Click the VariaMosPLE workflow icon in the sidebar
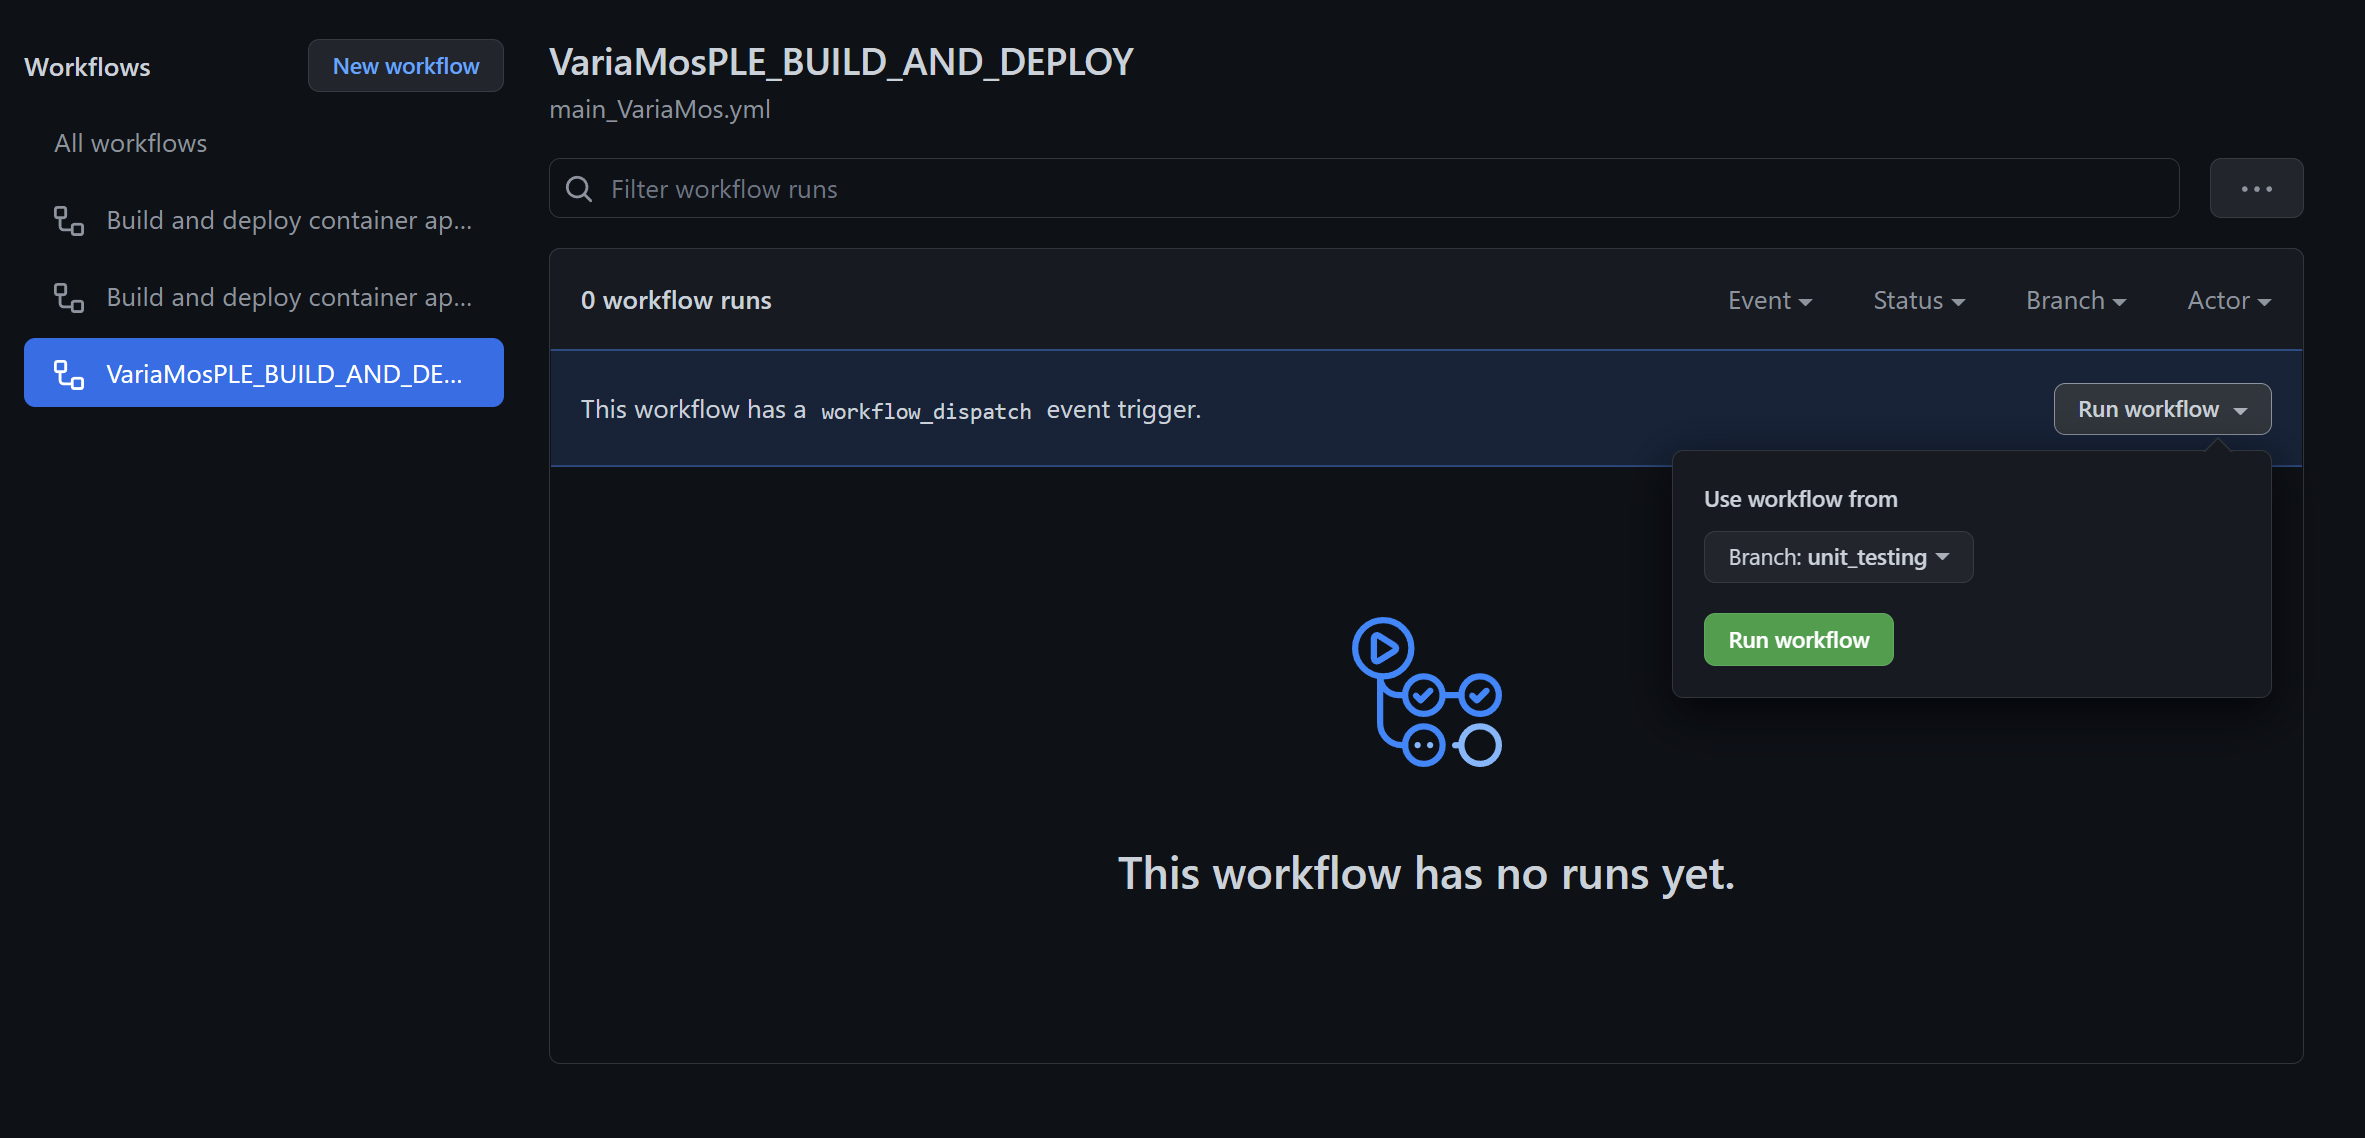The height and width of the screenshot is (1138, 2365). pyautogui.click(x=69, y=375)
